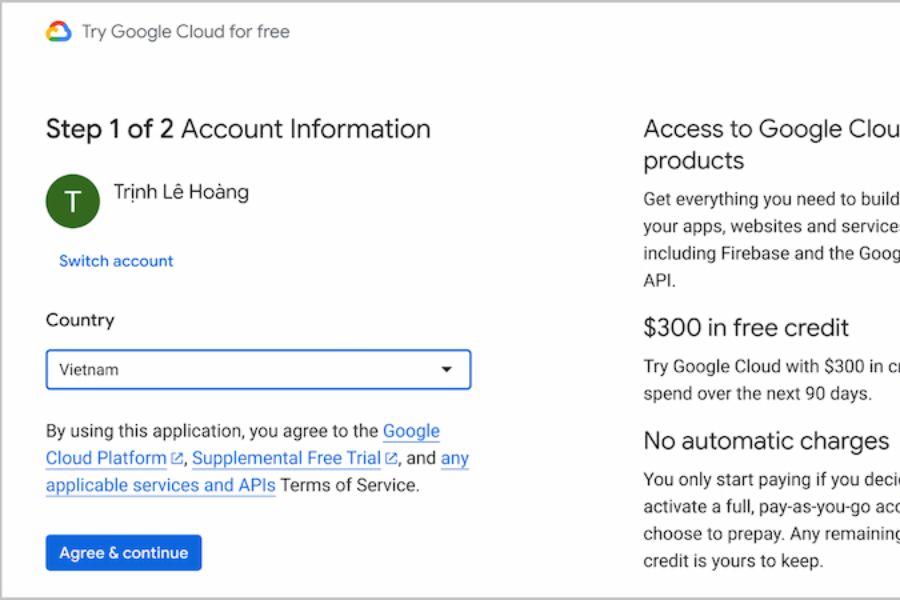Expand the Country dropdown arrow
Screen dimensions: 900x600
point(446,370)
